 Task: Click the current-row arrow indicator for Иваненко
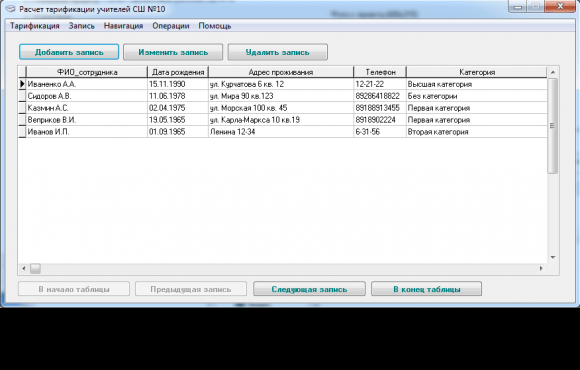pyautogui.click(x=22, y=84)
